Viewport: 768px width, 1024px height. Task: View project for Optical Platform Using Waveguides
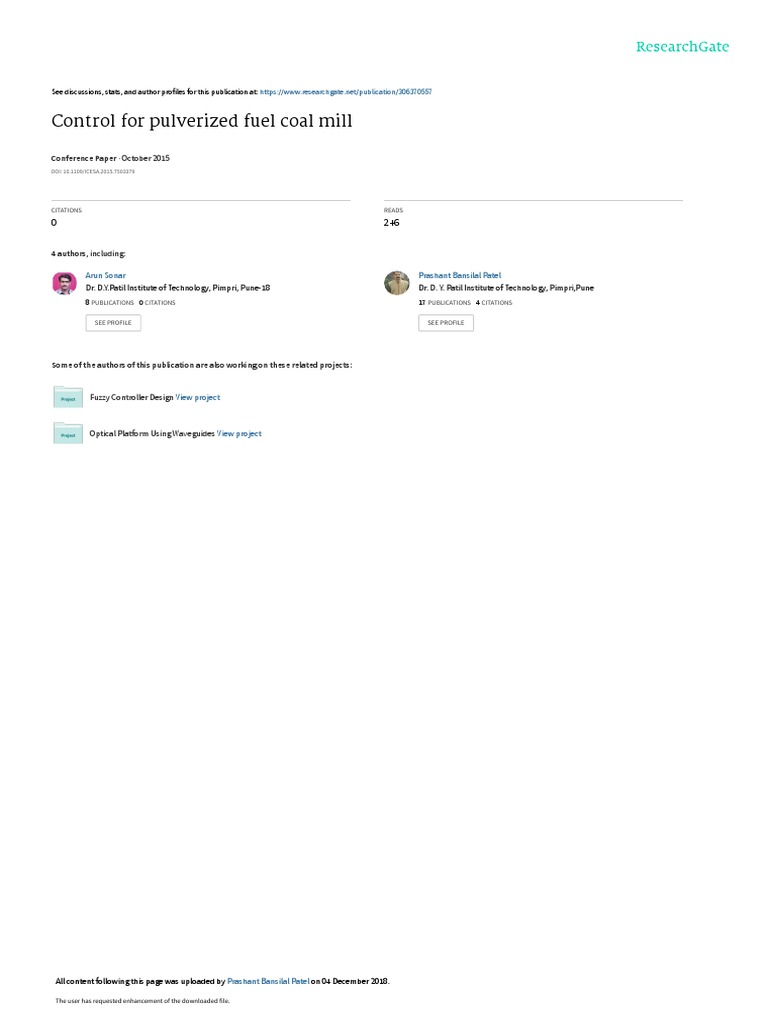239,434
